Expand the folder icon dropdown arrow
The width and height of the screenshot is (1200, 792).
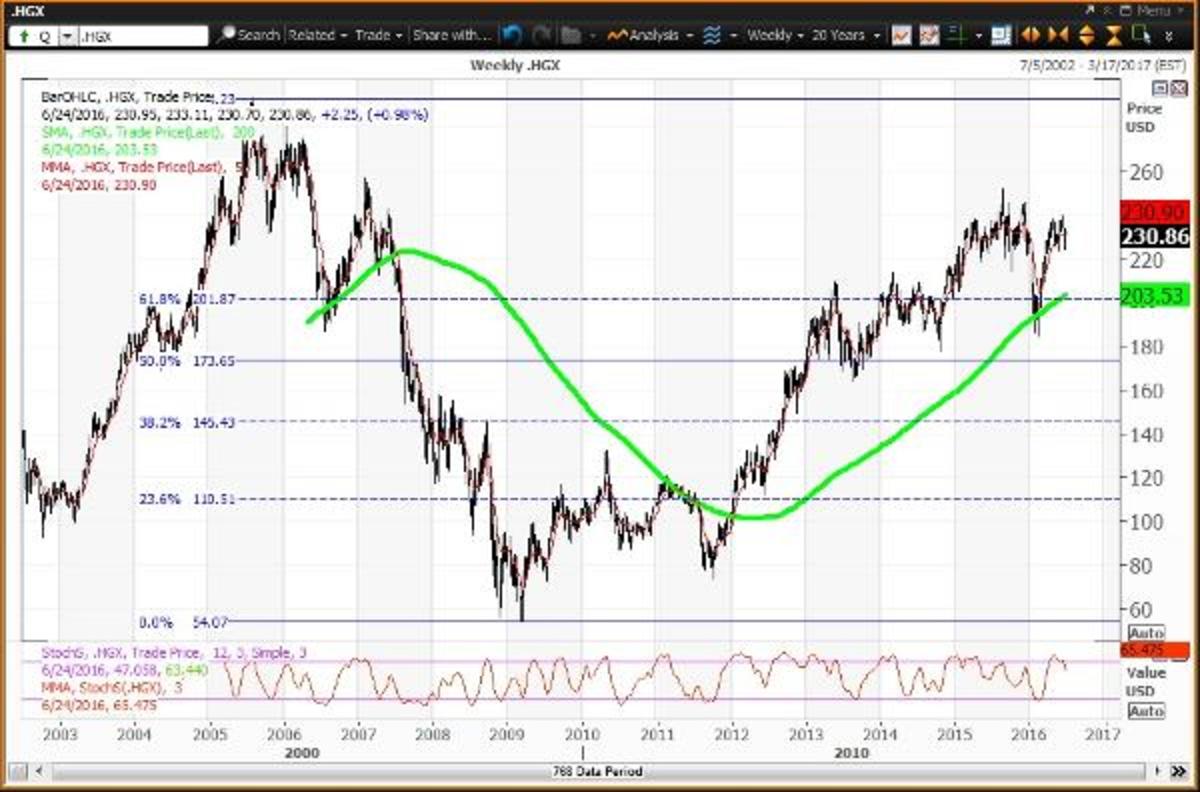pyautogui.click(x=592, y=35)
